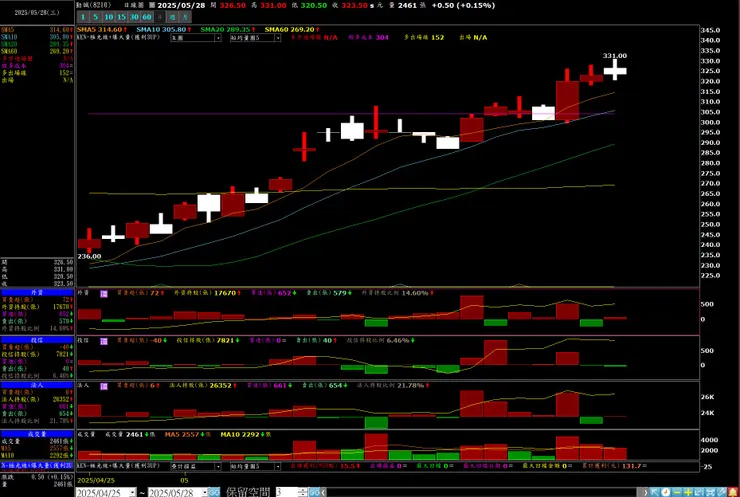740x497 pixels.
Task: Select the monthly (月) timeframe button
Action: [x=185, y=17]
